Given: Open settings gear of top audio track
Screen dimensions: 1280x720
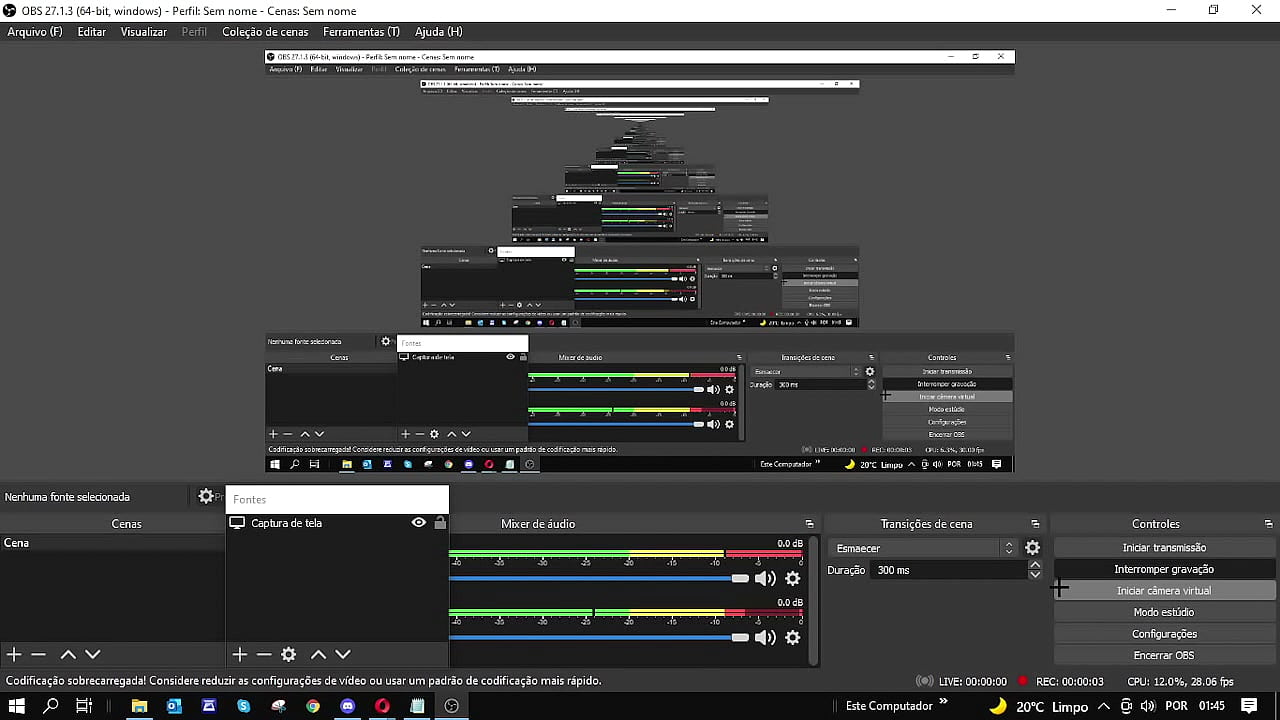Looking at the screenshot, I should pos(793,578).
